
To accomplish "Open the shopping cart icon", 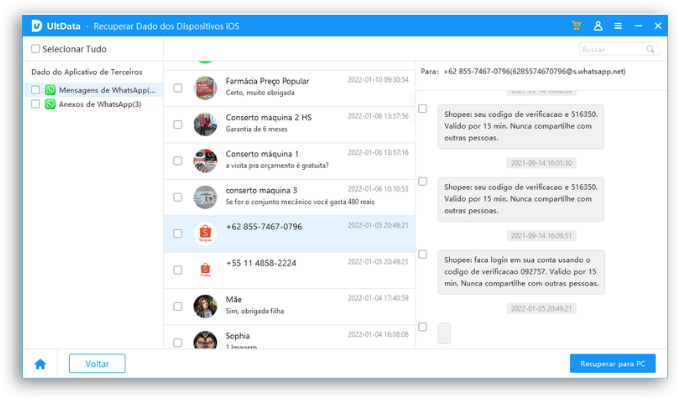I will (576, 26).
